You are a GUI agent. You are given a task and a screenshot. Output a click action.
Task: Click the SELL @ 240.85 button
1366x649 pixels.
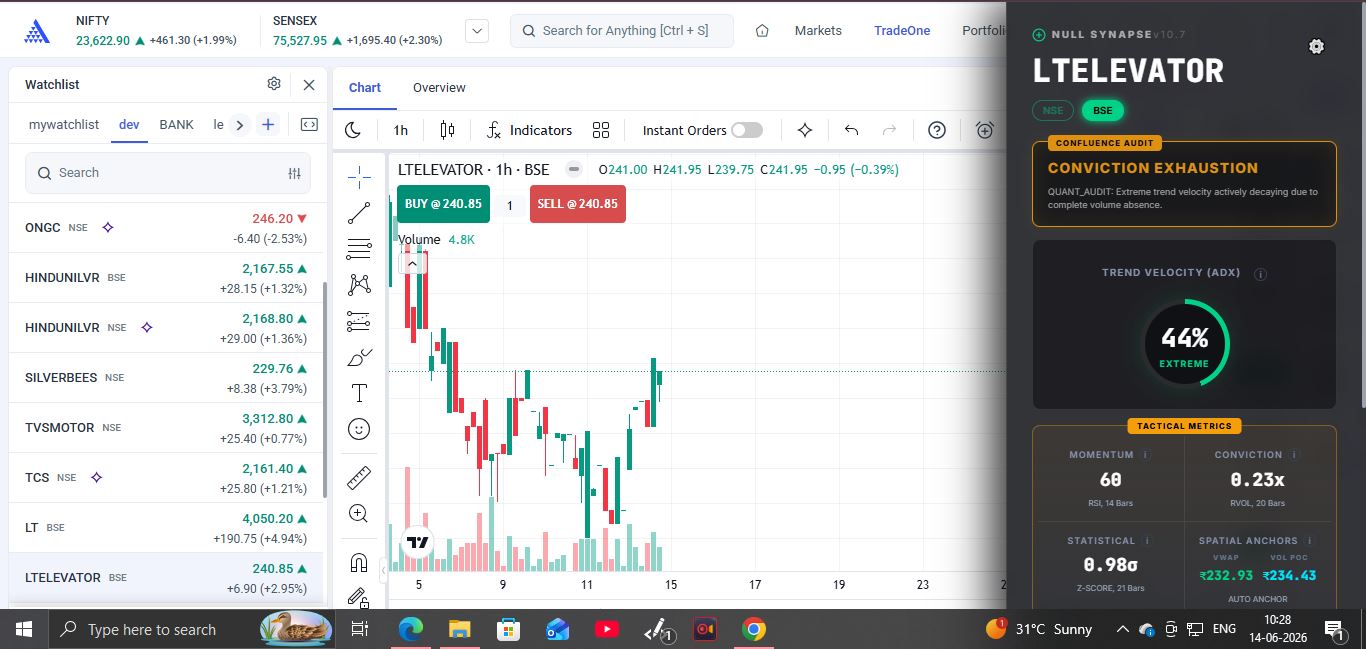point(578,204)
